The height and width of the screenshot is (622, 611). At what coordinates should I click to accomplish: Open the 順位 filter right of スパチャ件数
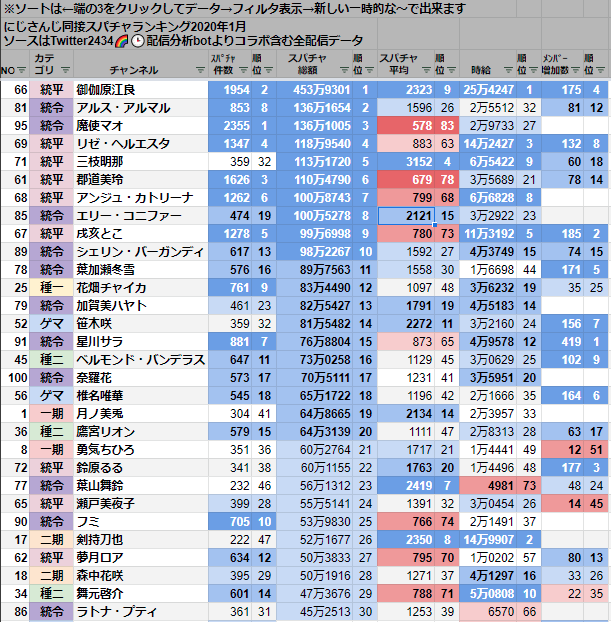[269, 70]
